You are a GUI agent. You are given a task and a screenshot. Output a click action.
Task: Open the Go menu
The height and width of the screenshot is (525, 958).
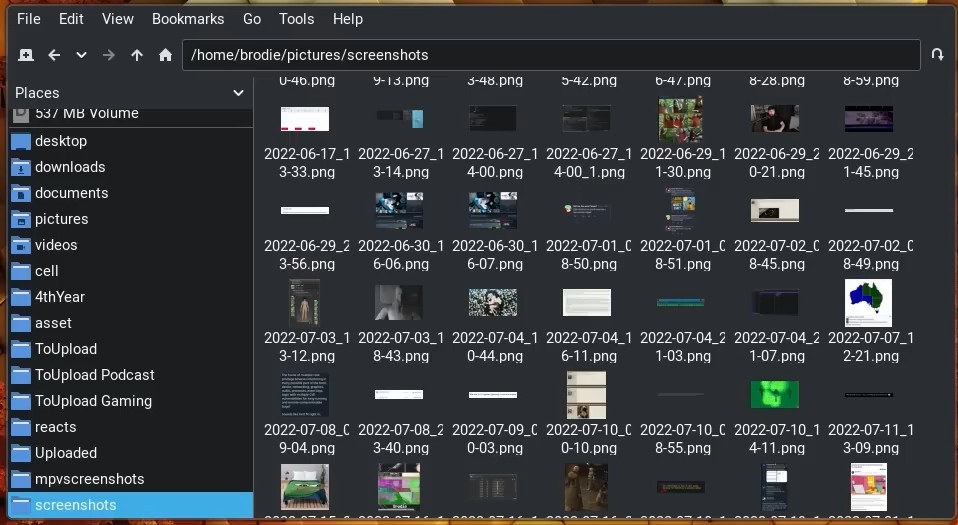[252, 19]
